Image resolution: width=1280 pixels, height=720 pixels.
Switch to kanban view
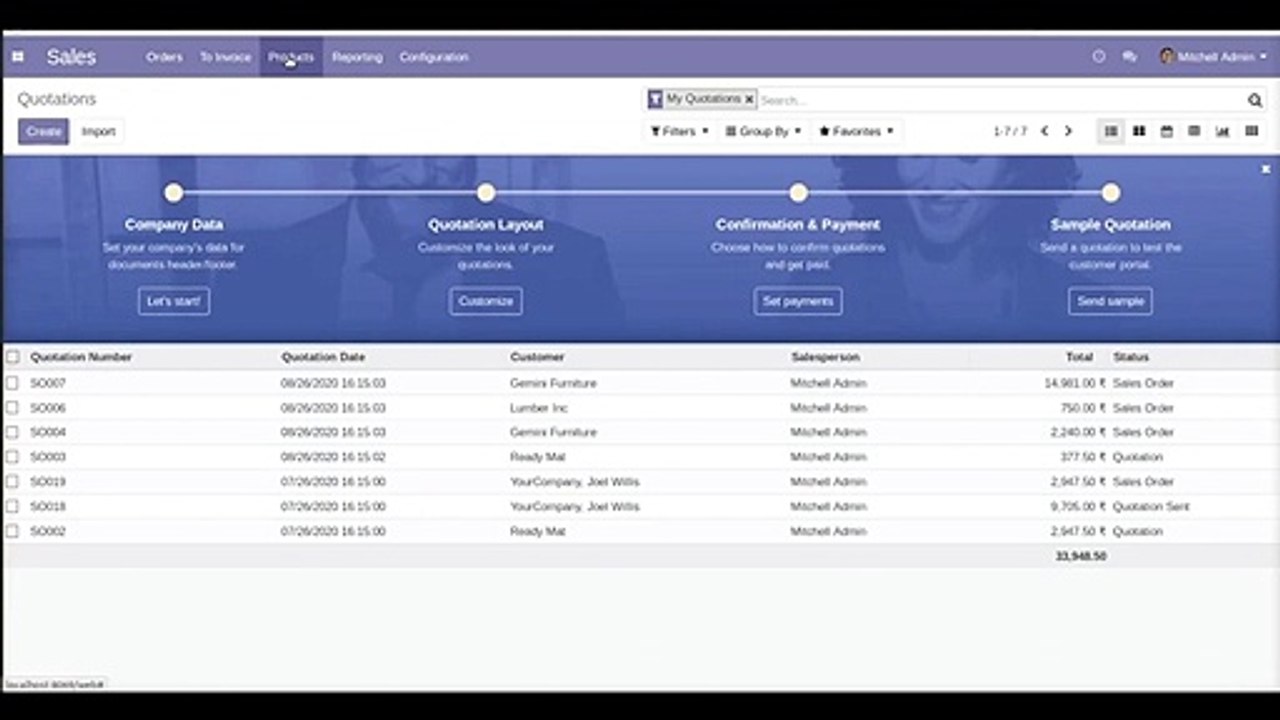point(1139,131)
